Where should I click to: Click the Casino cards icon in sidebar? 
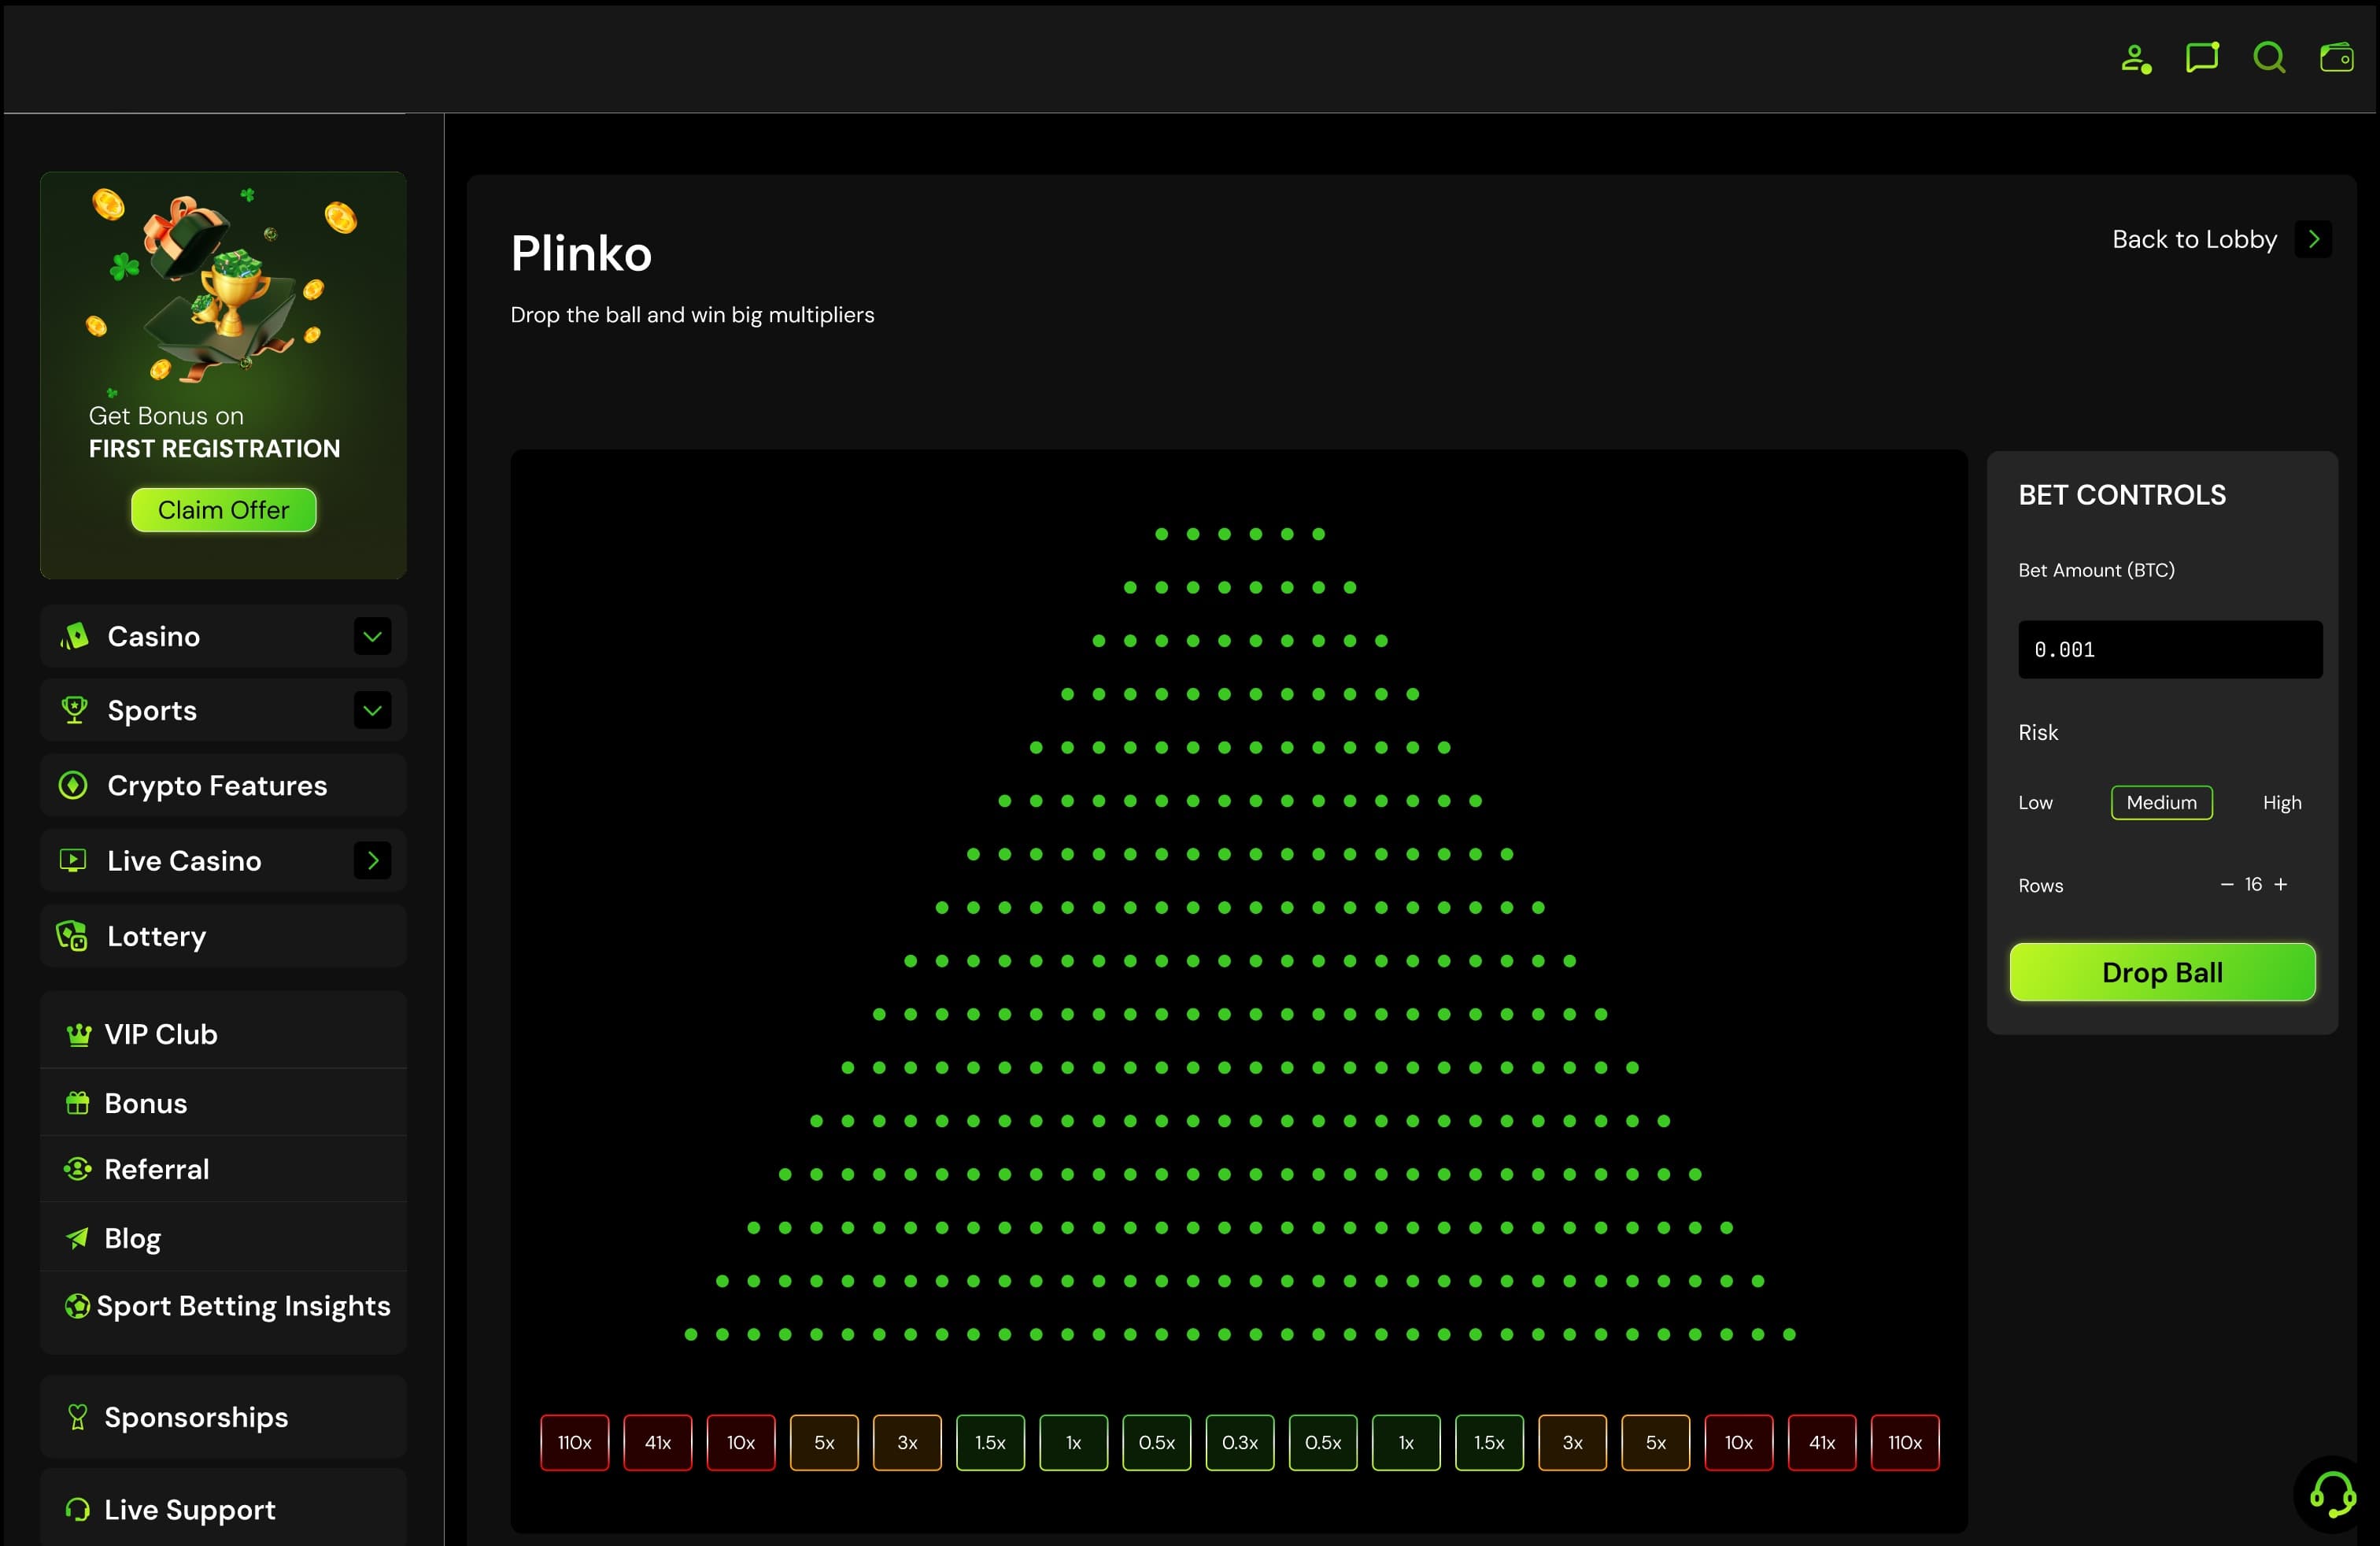click(74, 636)
